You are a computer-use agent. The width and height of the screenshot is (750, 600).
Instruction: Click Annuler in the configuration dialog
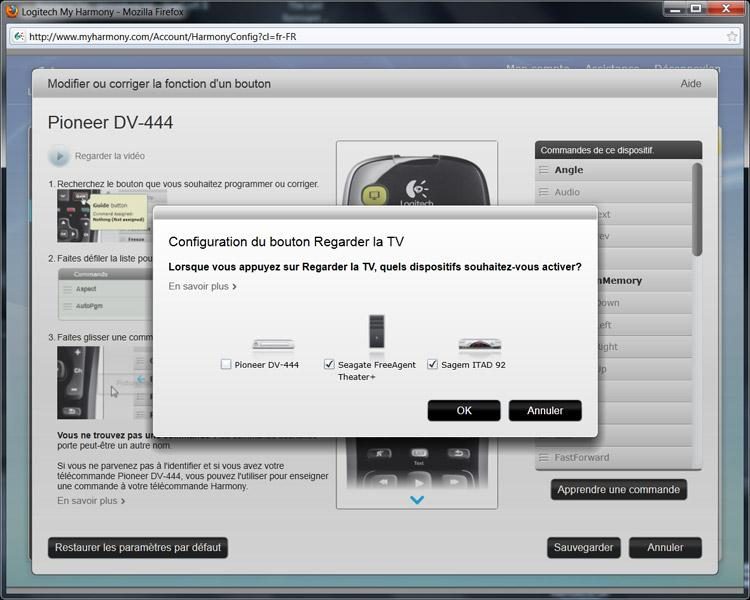point(545,411)
